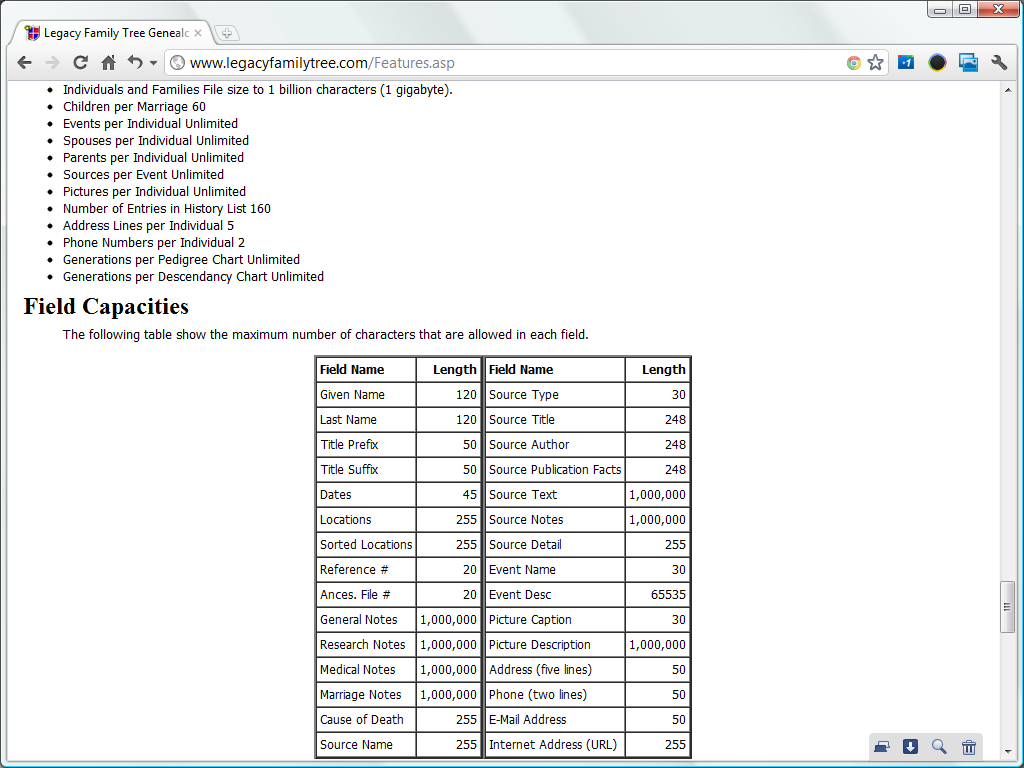This screenshot has height=768, width=1024.
Task: Click the 'Source Title' table cell
Action: pos(555,419)
